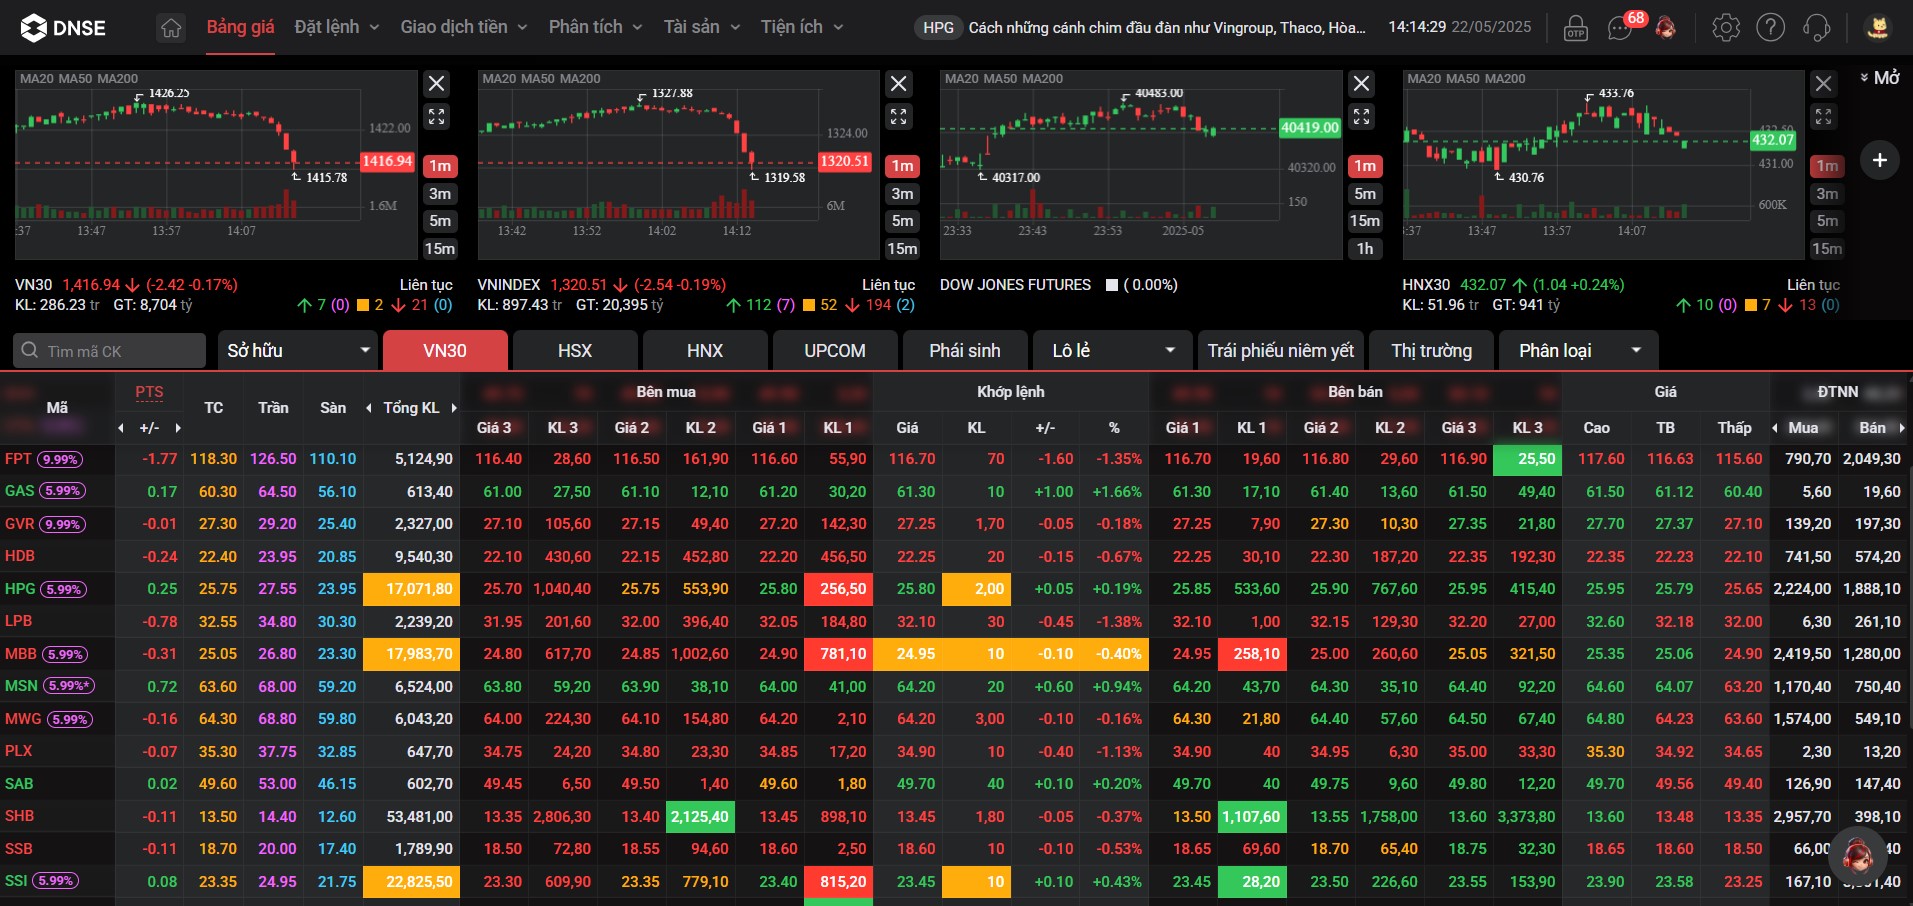The image size is (1913, 906).
Task: Switch to the Phái sinh tab
Action: pyautogui.click(x=965, y=351)
